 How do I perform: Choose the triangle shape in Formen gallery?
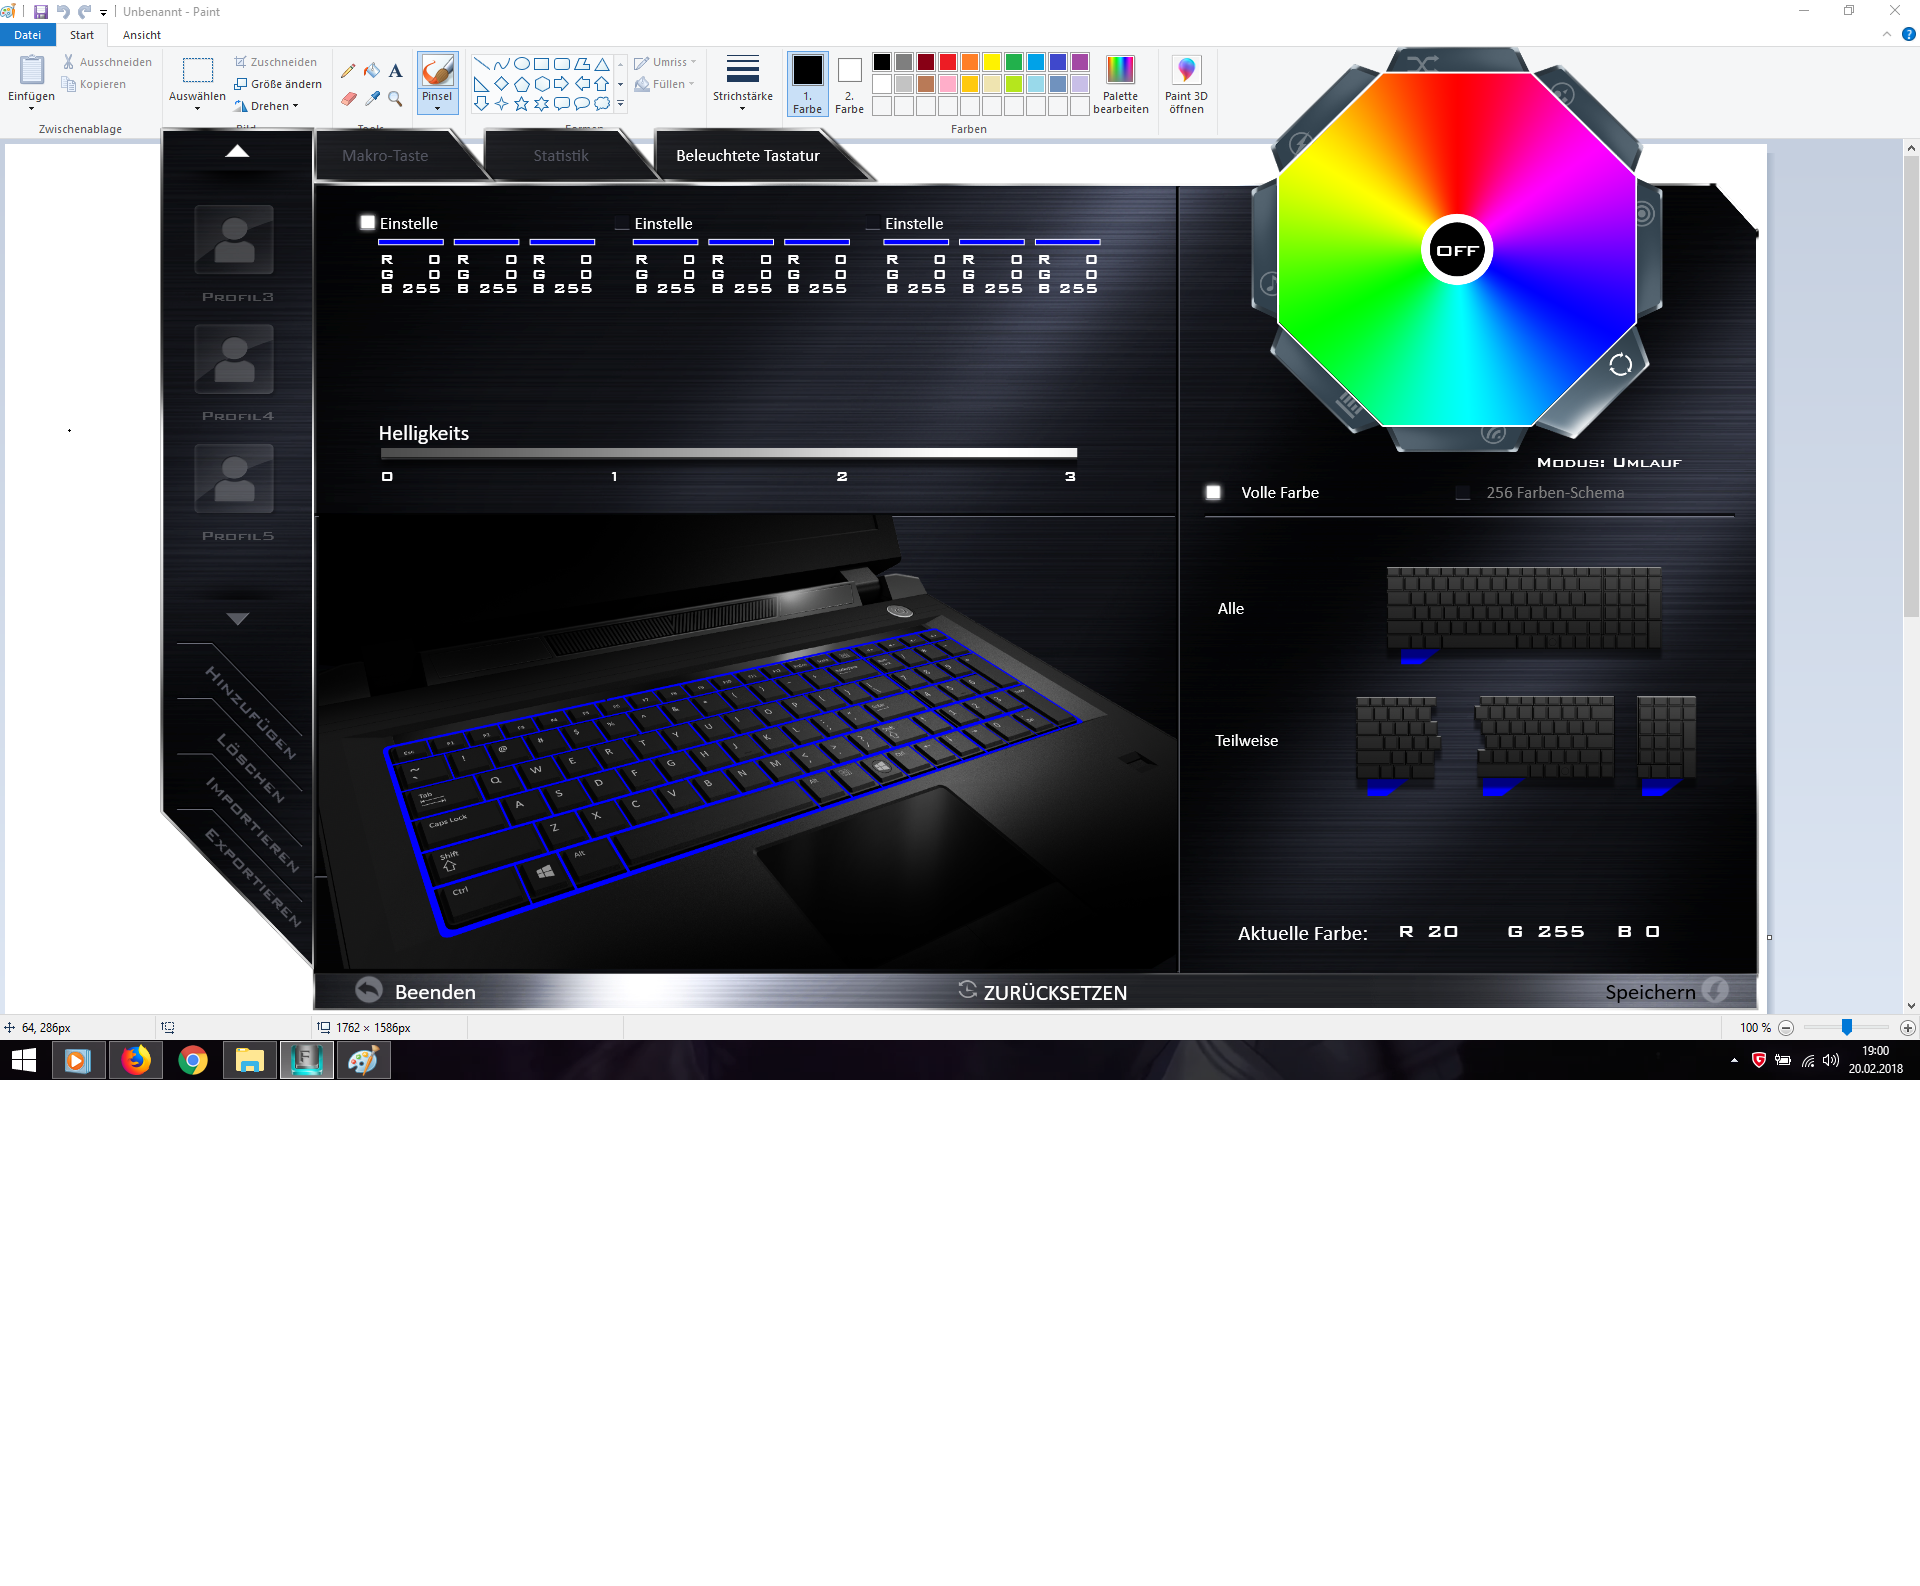click(x=602, y=64)
